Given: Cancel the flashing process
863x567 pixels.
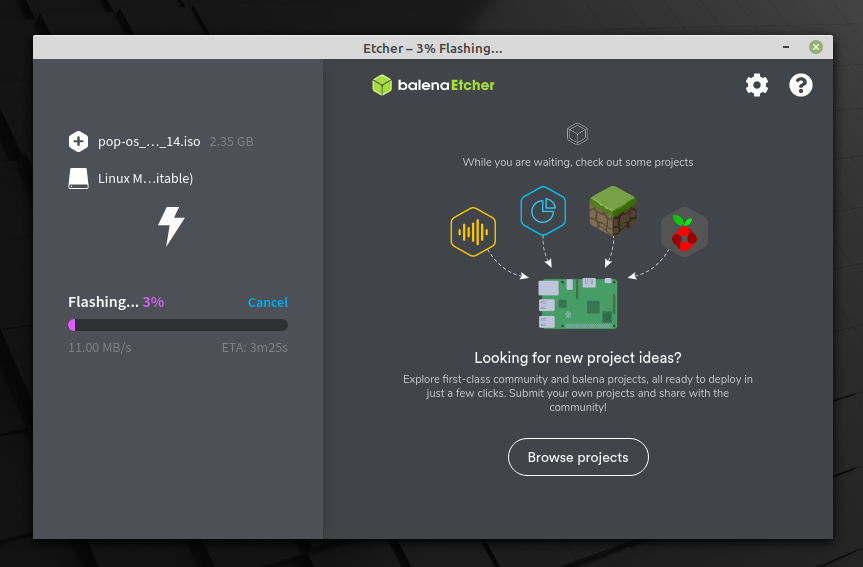Looking at the screenshot, I should (x=267, y=302).
